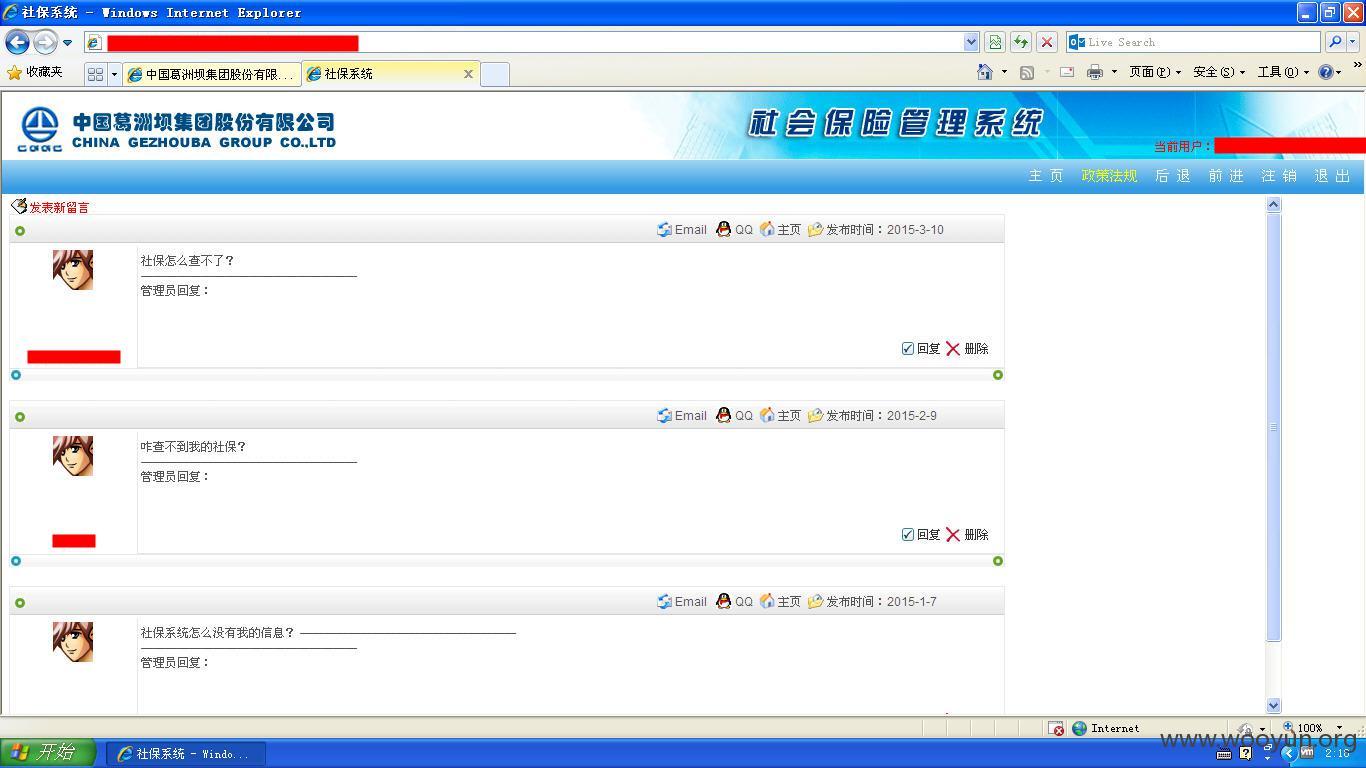
Task: Click the home page icon in the command bar
Action: tap(985, 72)
